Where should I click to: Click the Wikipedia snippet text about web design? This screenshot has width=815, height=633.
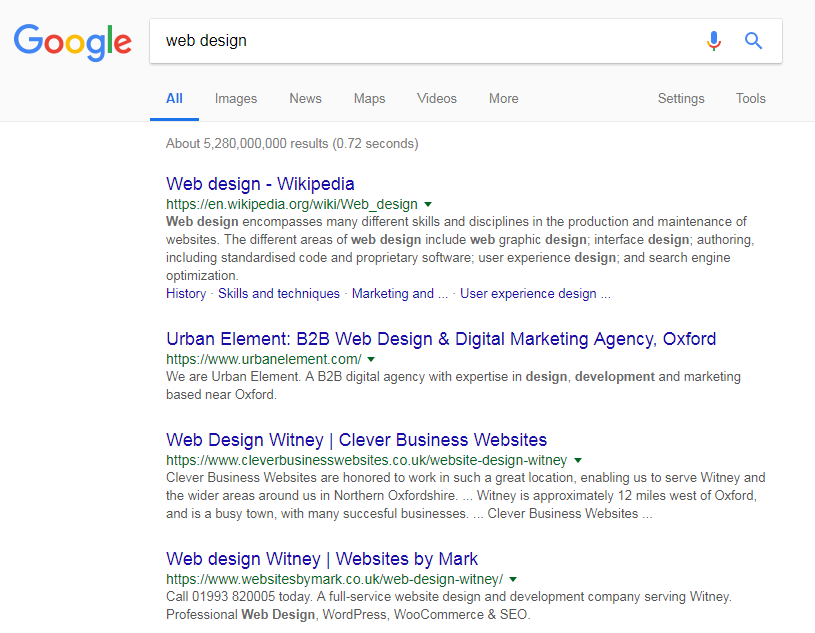coord(460,248)
